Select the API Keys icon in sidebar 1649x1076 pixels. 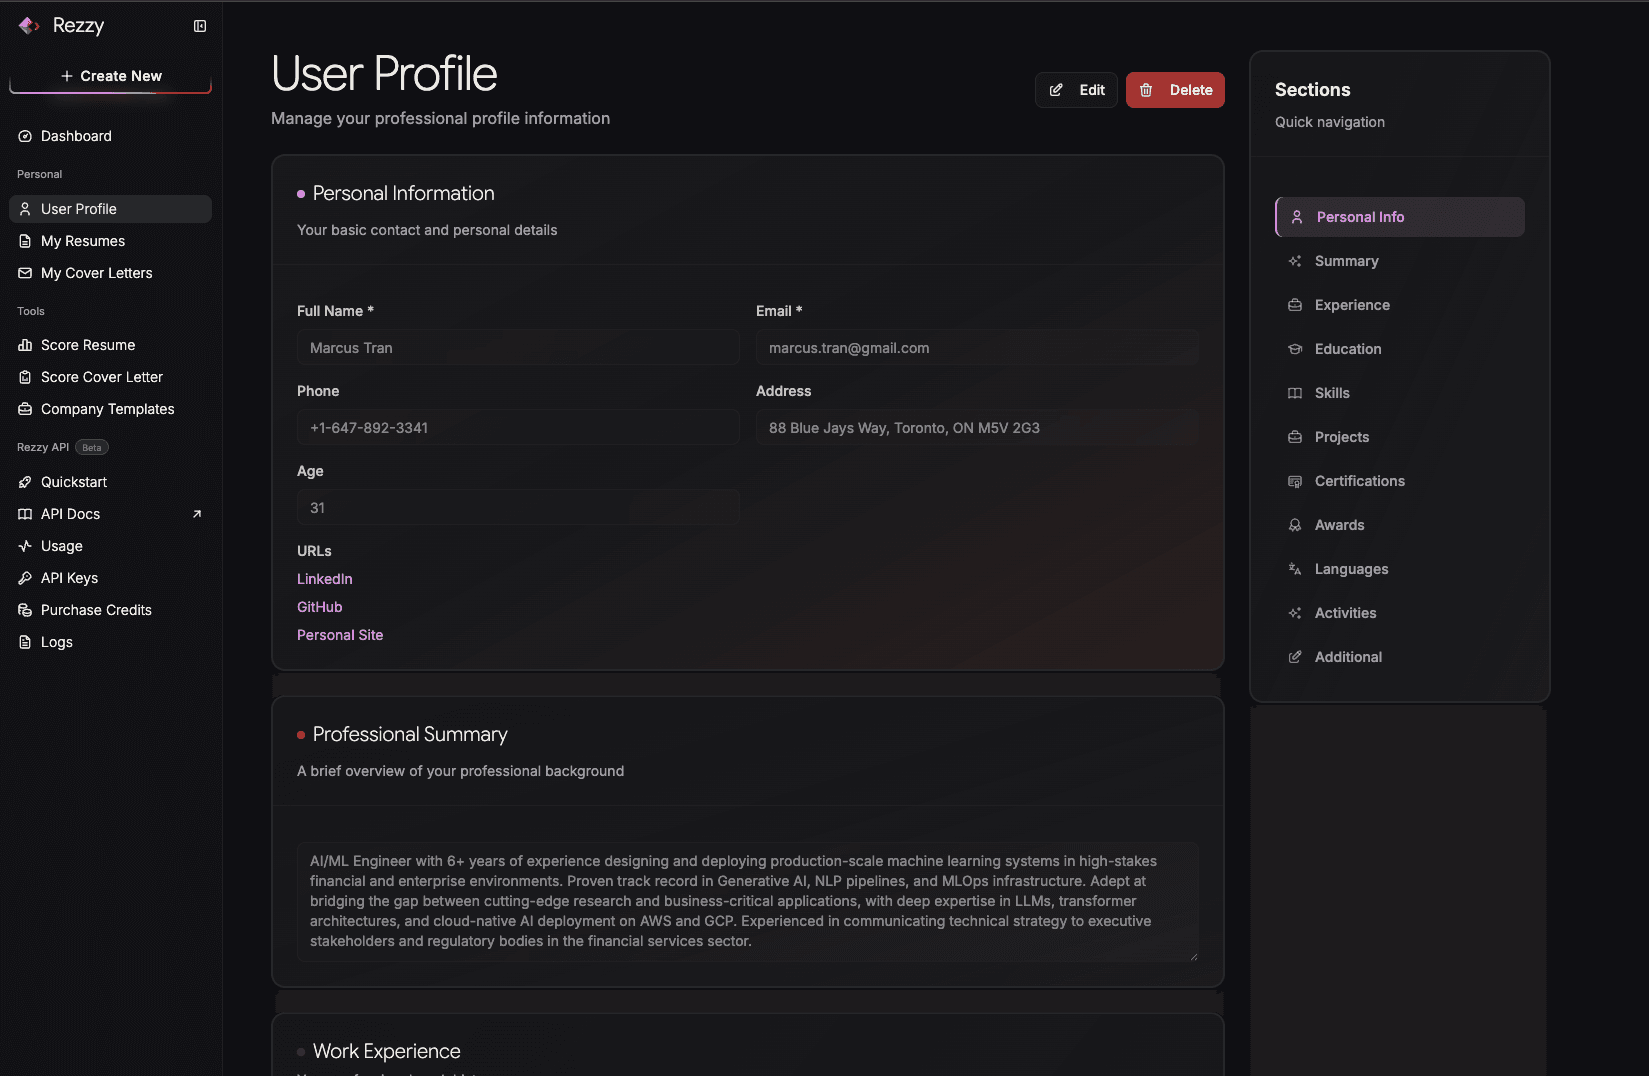pyautogui.click(x=25, y=577)
